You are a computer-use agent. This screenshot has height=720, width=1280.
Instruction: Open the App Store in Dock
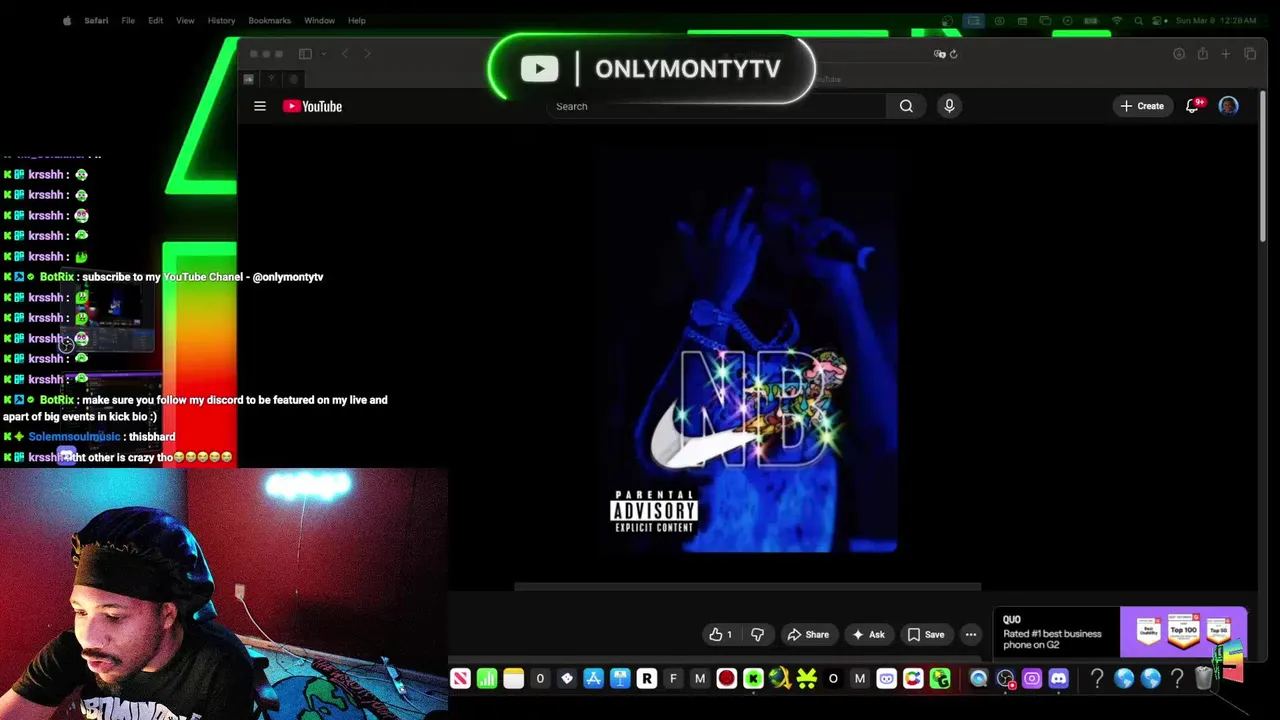click(593, 679)
